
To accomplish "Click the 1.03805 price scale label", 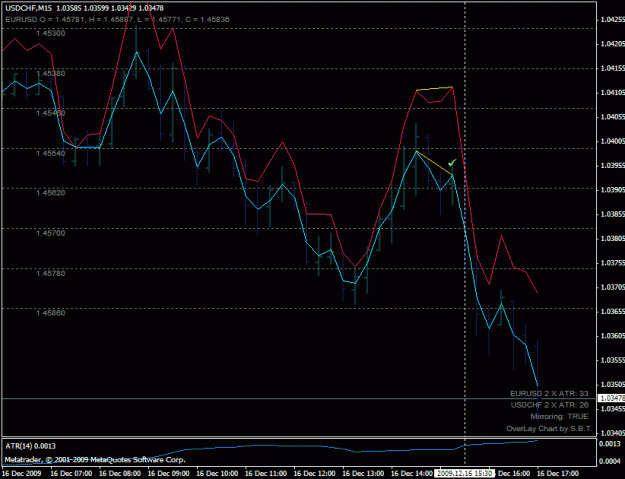I will tap(613, 238).
